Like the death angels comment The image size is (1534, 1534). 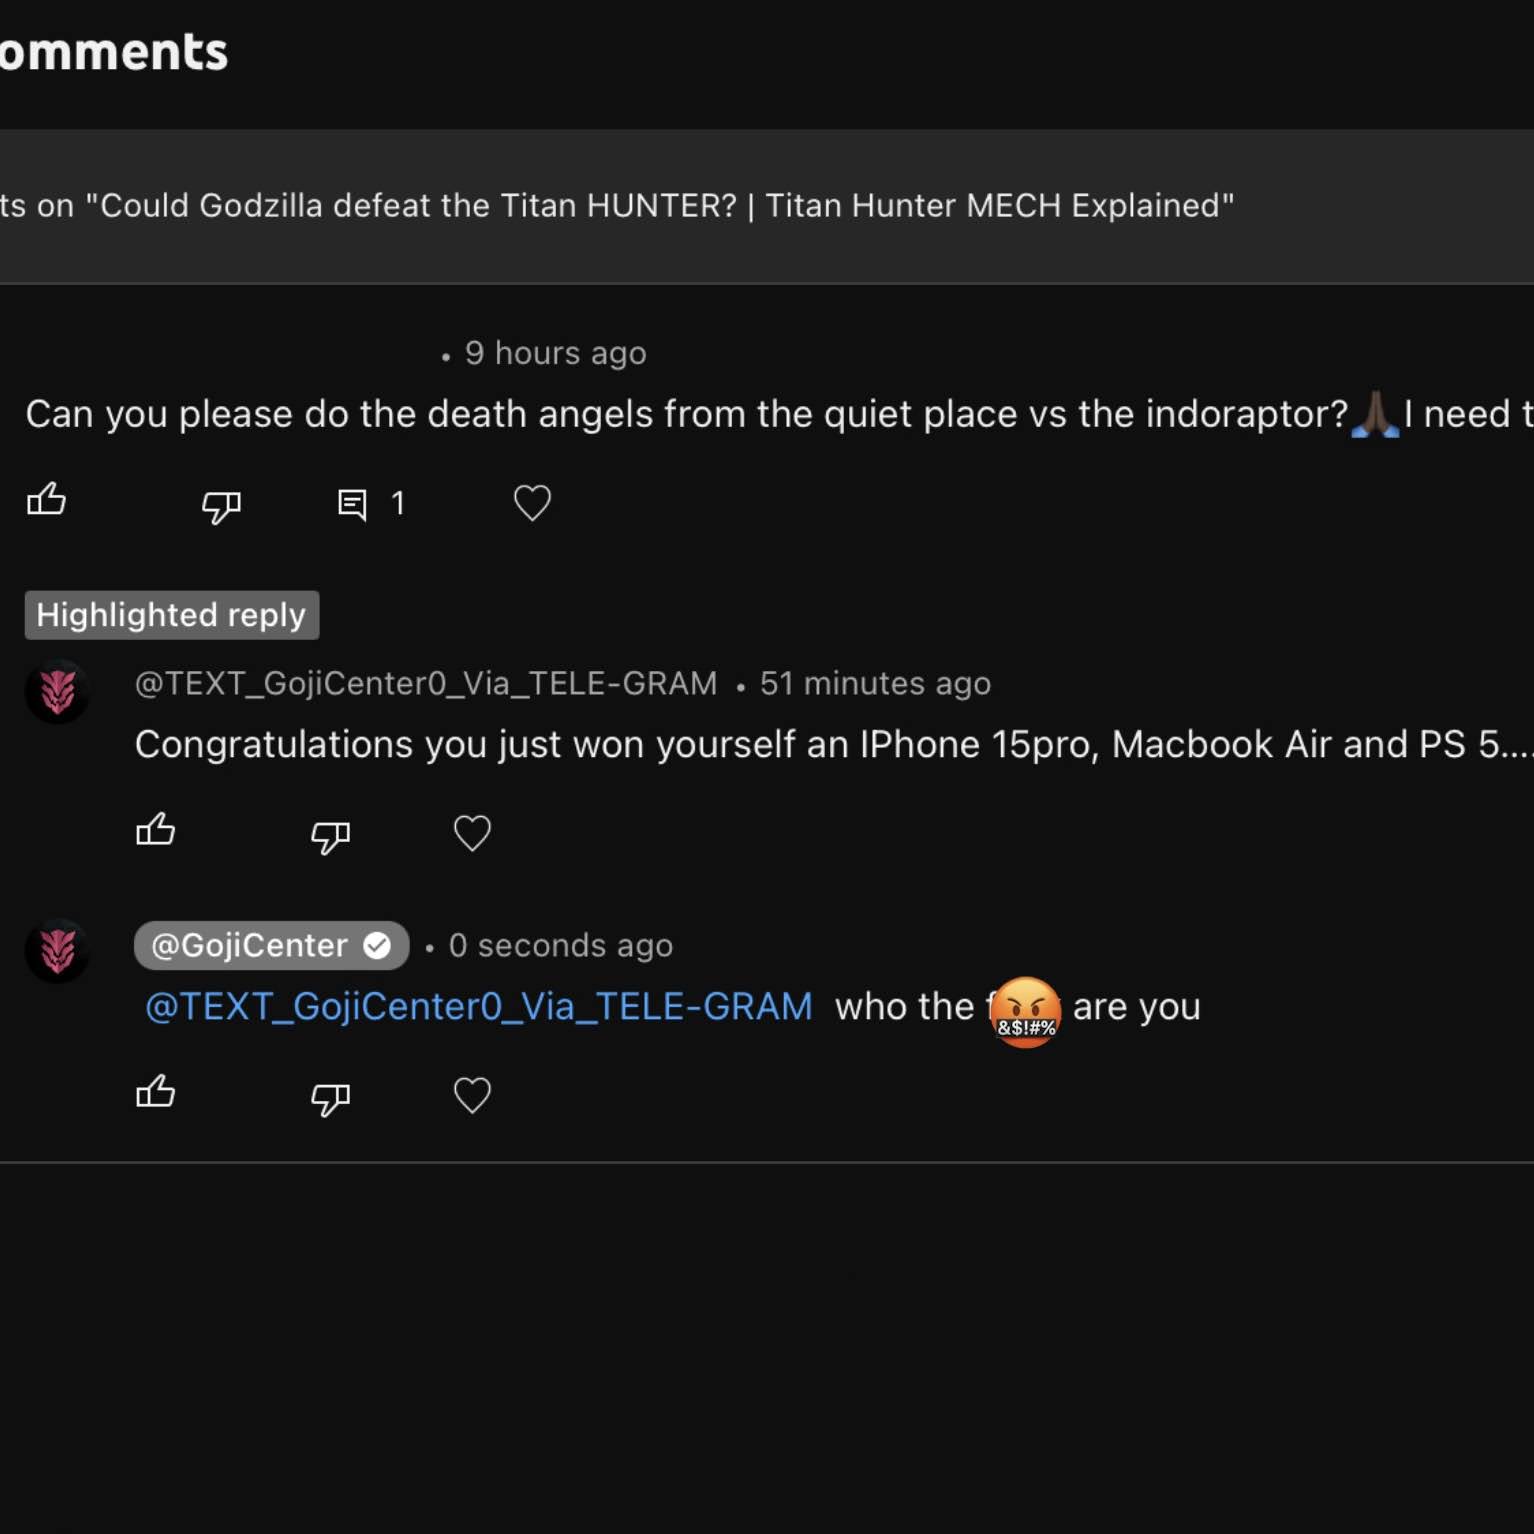46,499
